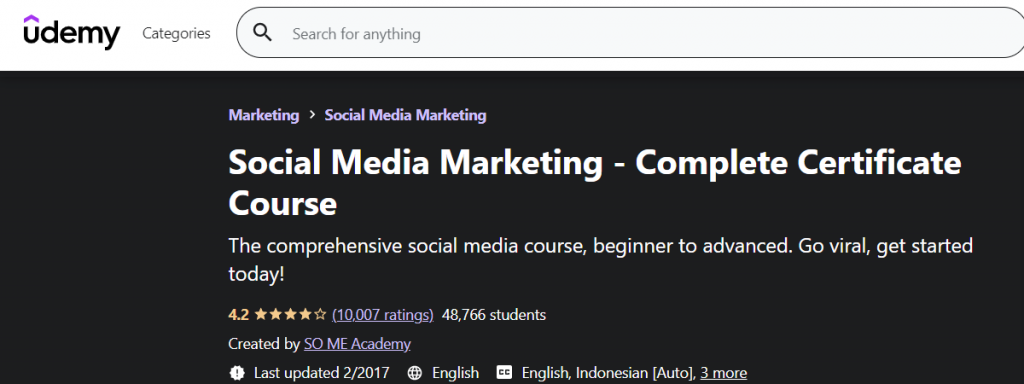1024x384 pixels.
Task: Open the Categories menu
Action: point(176,33)
